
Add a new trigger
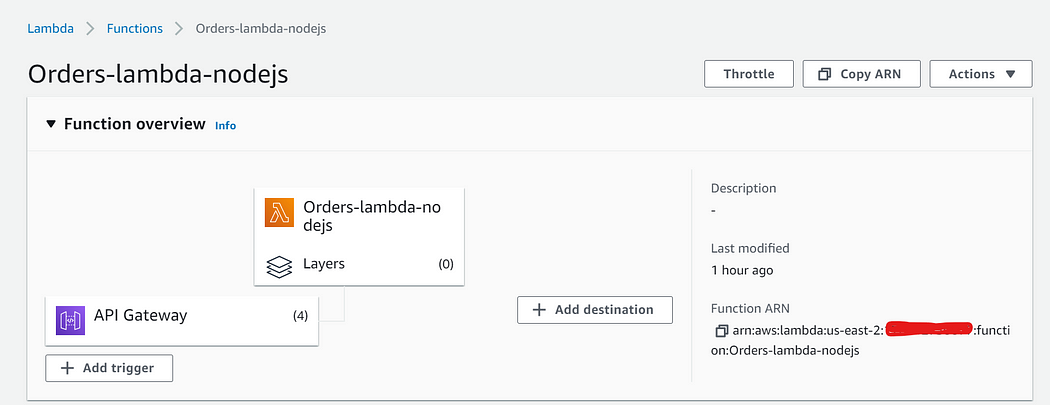[109, 368]
